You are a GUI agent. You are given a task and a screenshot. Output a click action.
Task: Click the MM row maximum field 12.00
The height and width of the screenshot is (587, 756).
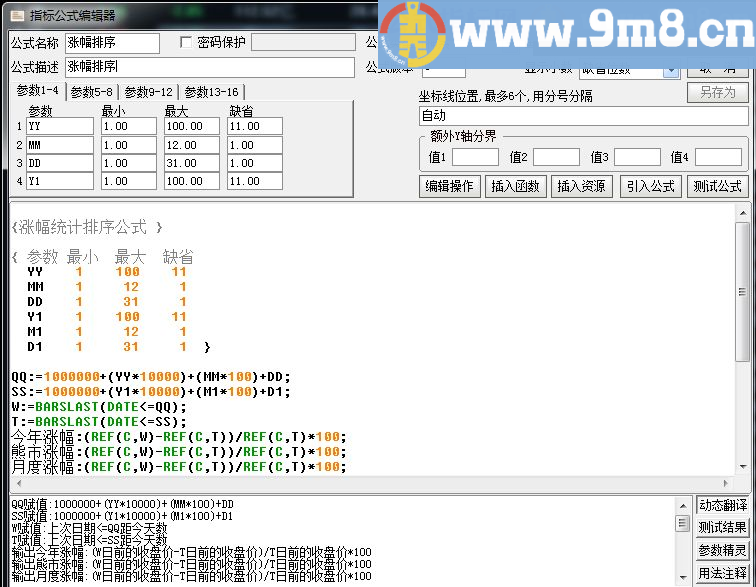[x=192, y=145]
